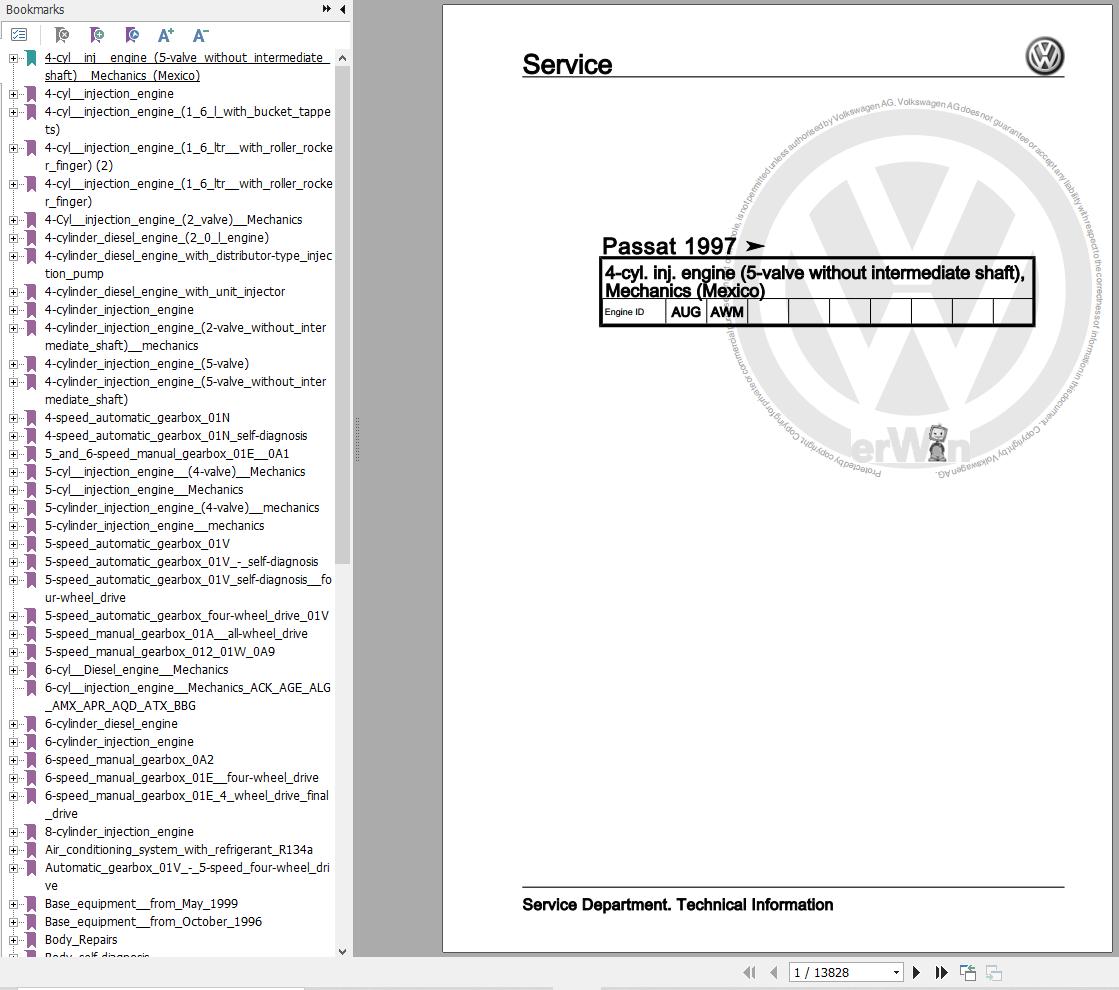Click the panel chevron to show more options

pos(326,9)
